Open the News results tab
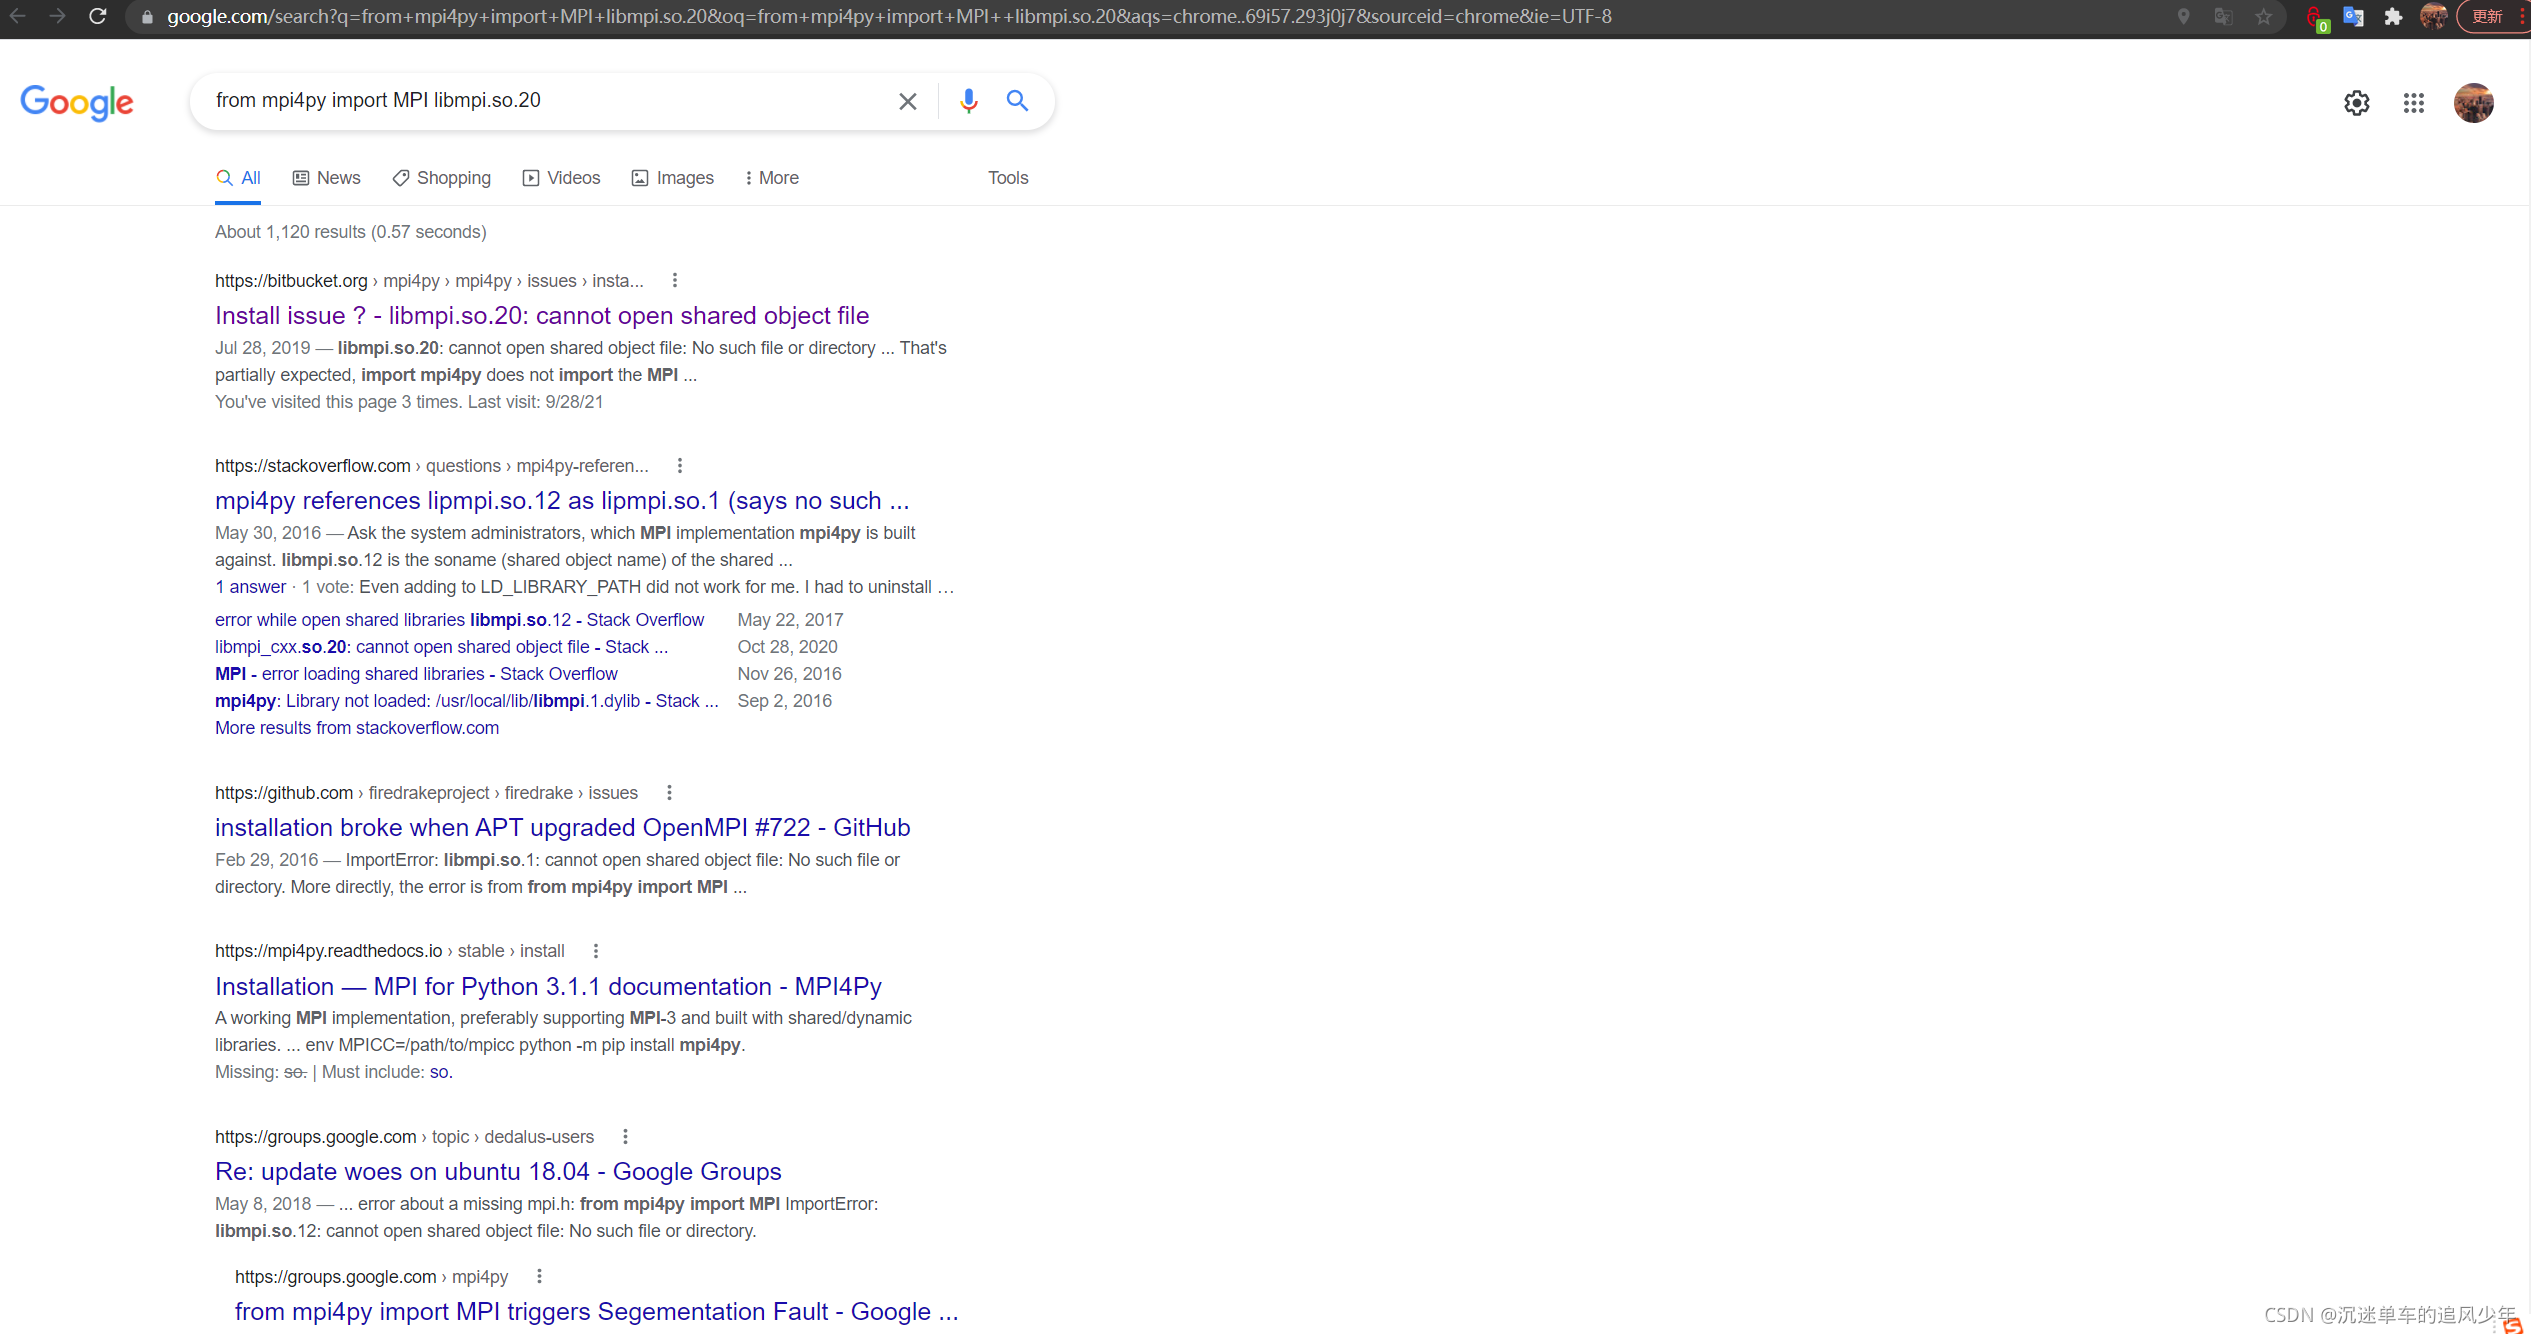The height and width of the screenshot is (1334, 2531). coord(327,178)
